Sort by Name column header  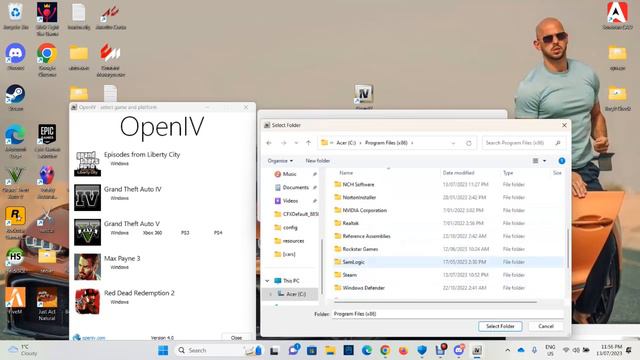pos(346,173)
